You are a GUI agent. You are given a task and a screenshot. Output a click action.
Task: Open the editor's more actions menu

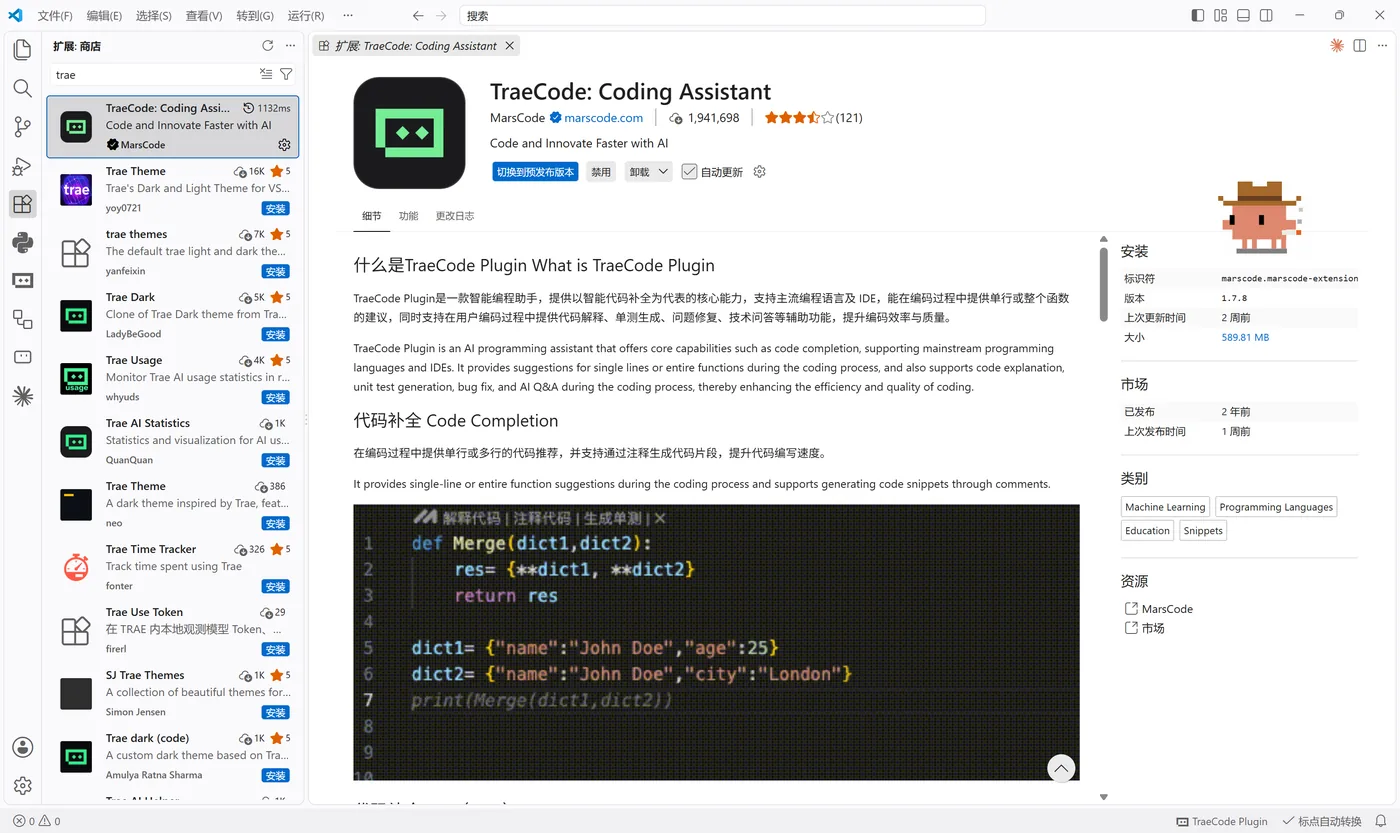1382,46
